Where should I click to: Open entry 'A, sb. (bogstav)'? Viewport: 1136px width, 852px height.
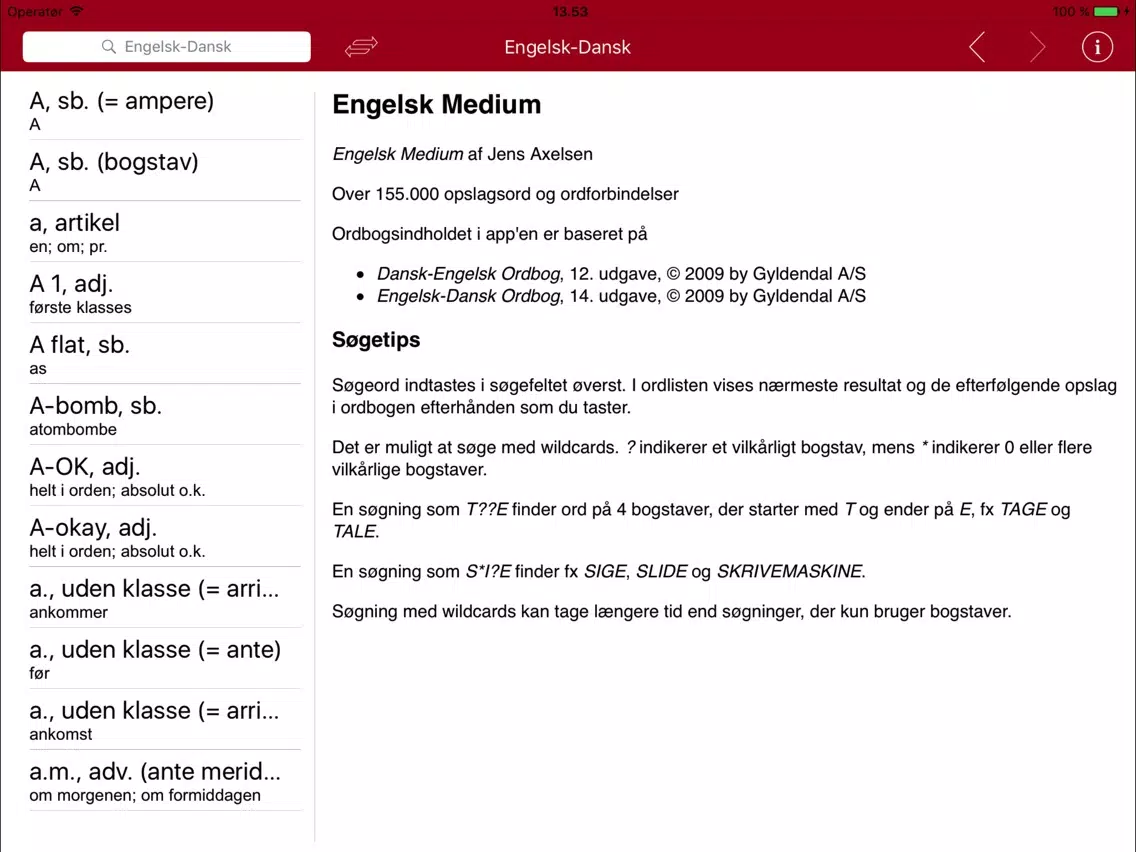pos(164,170)
